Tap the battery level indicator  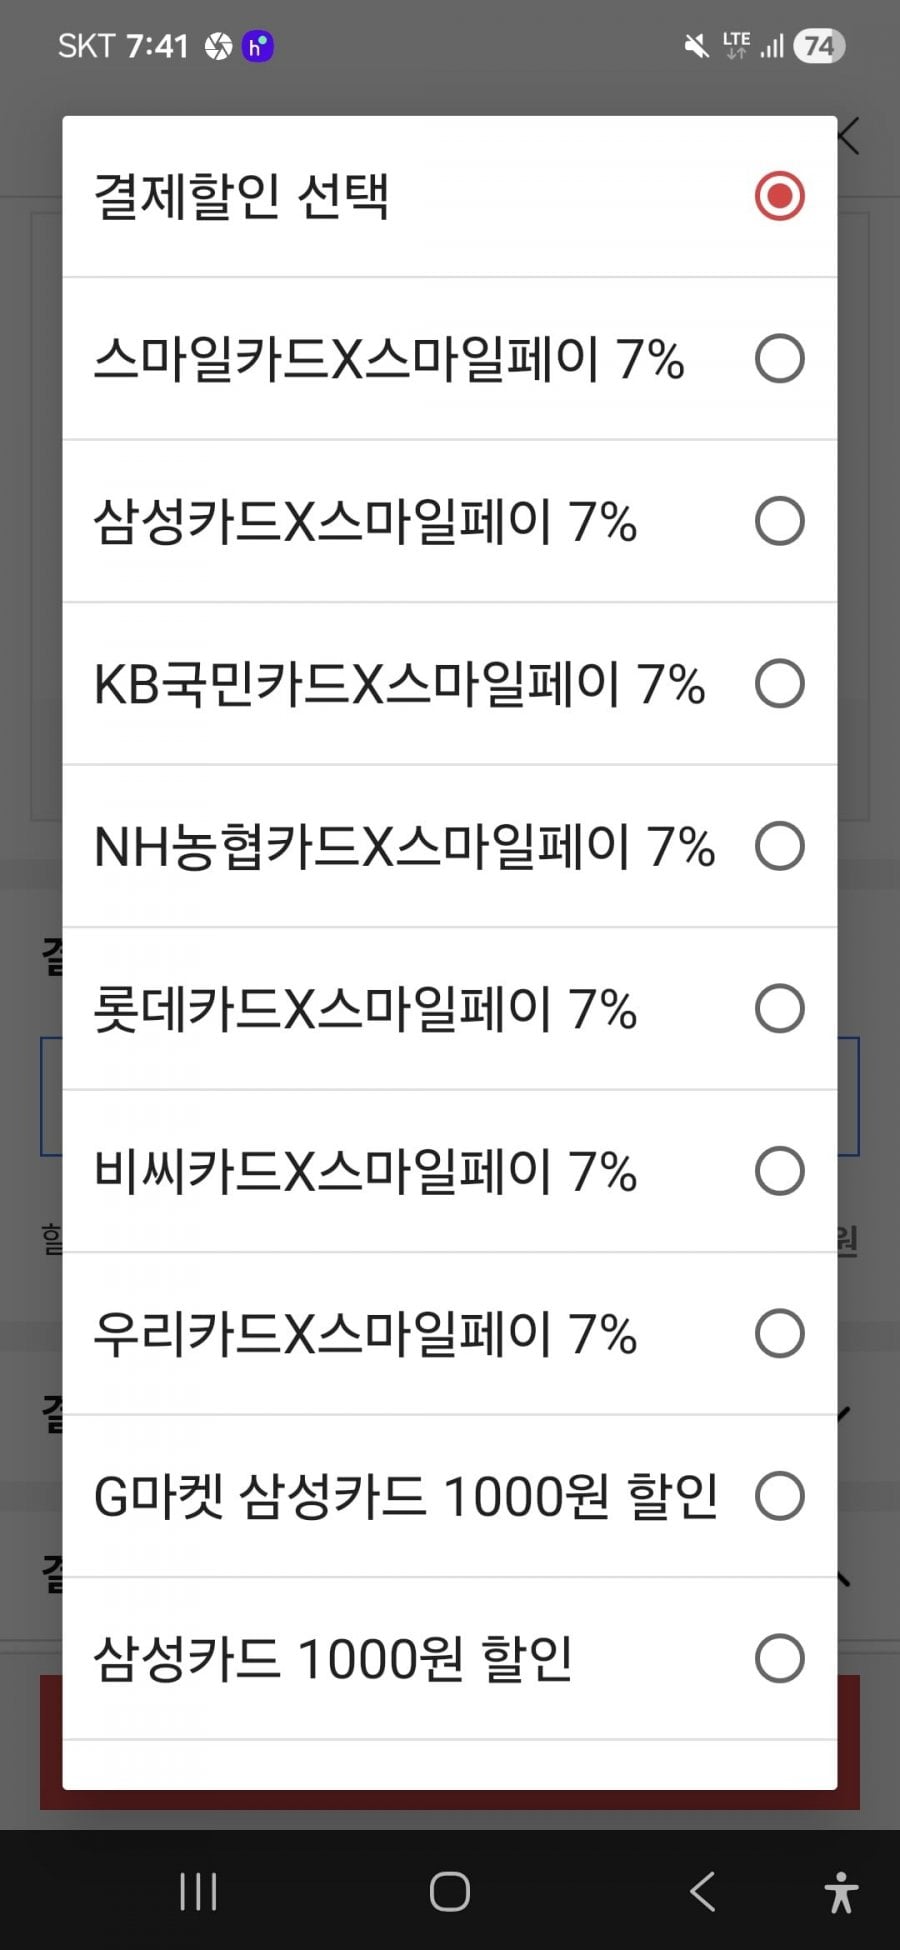(819, 46)
